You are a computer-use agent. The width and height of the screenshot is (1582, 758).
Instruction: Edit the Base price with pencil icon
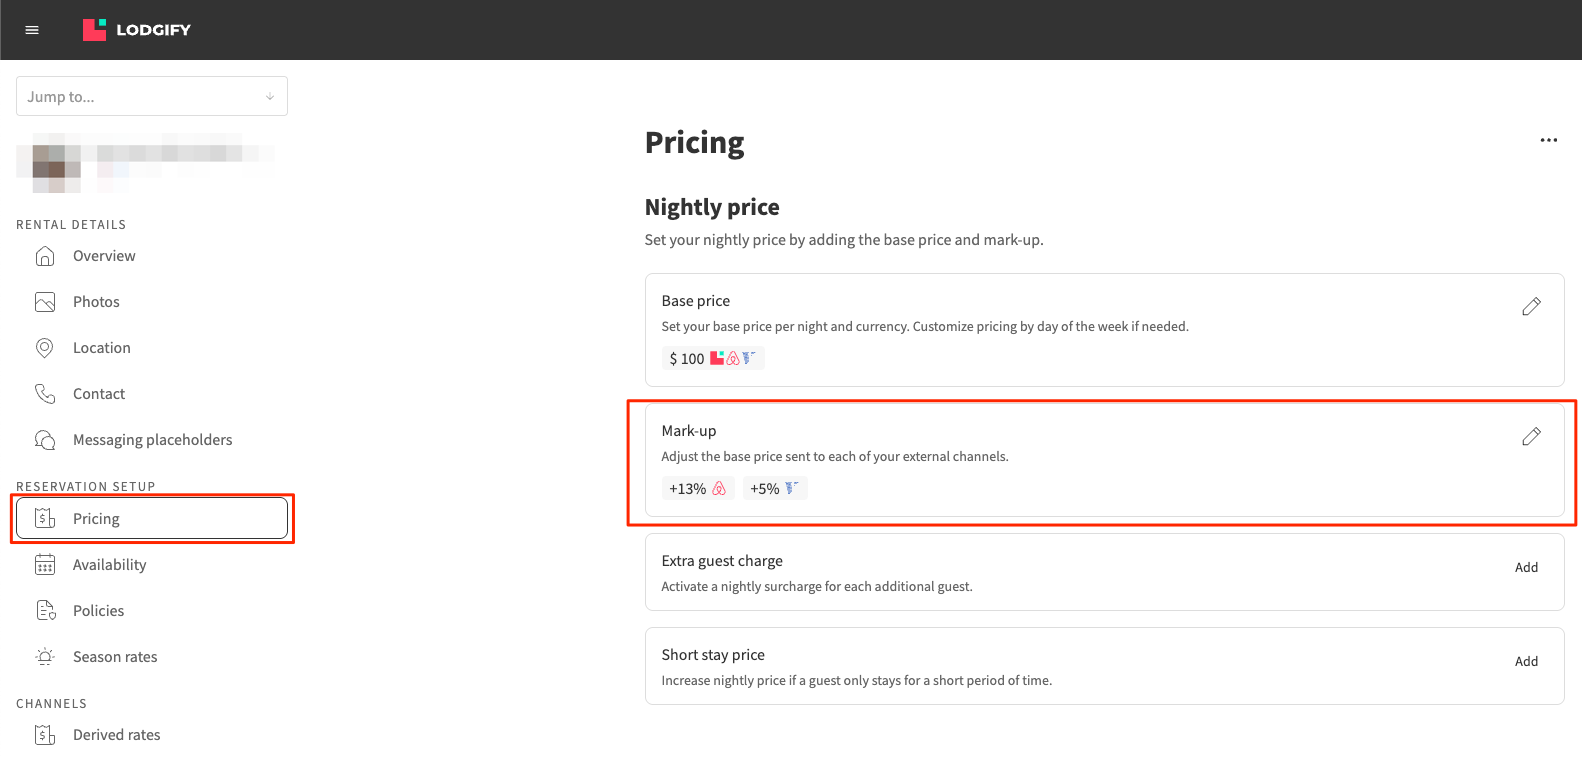click(x=1531, y=307)
